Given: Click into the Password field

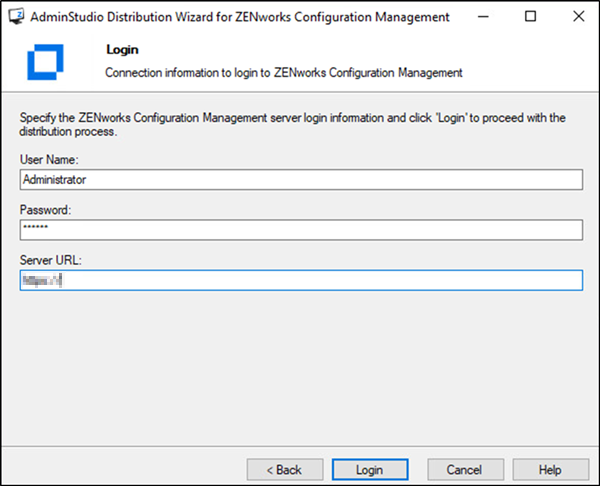Looking at the screenshot, I should 300,230.
